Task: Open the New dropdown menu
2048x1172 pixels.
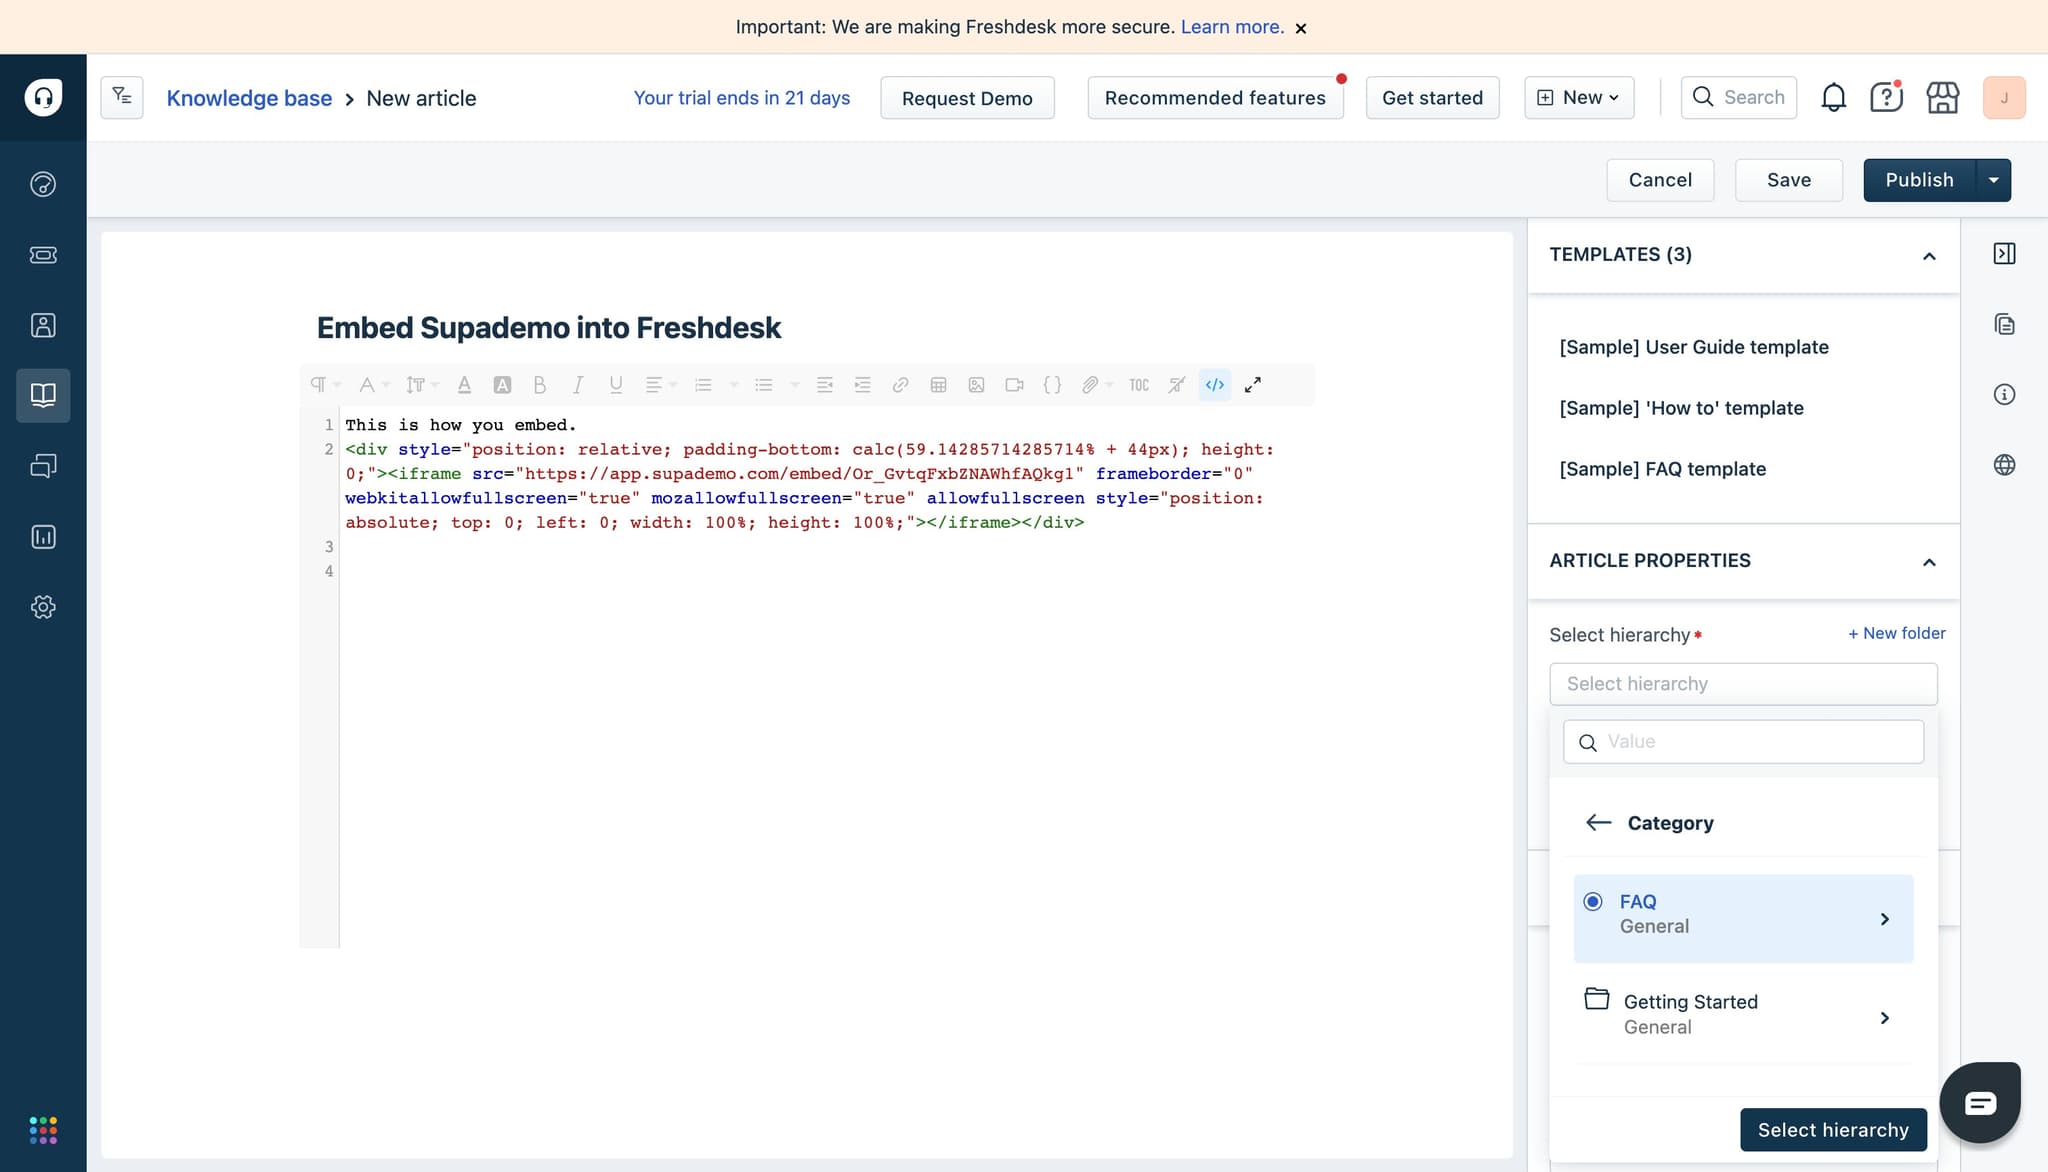Action: 1579,98
